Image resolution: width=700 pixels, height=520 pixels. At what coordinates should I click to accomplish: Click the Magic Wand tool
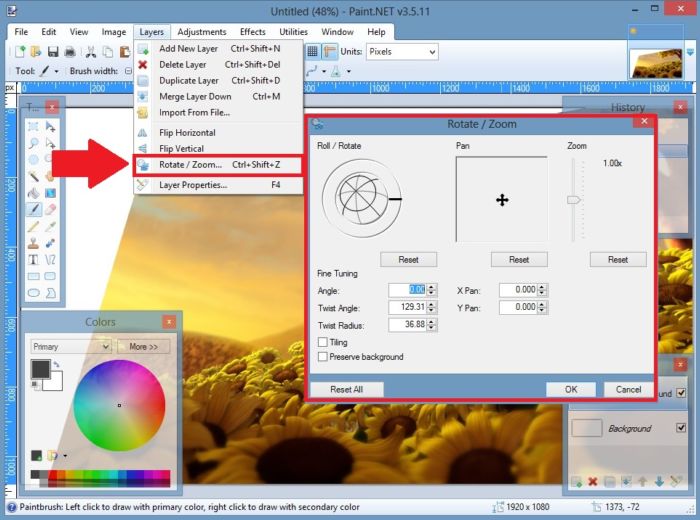coord(33,176)
